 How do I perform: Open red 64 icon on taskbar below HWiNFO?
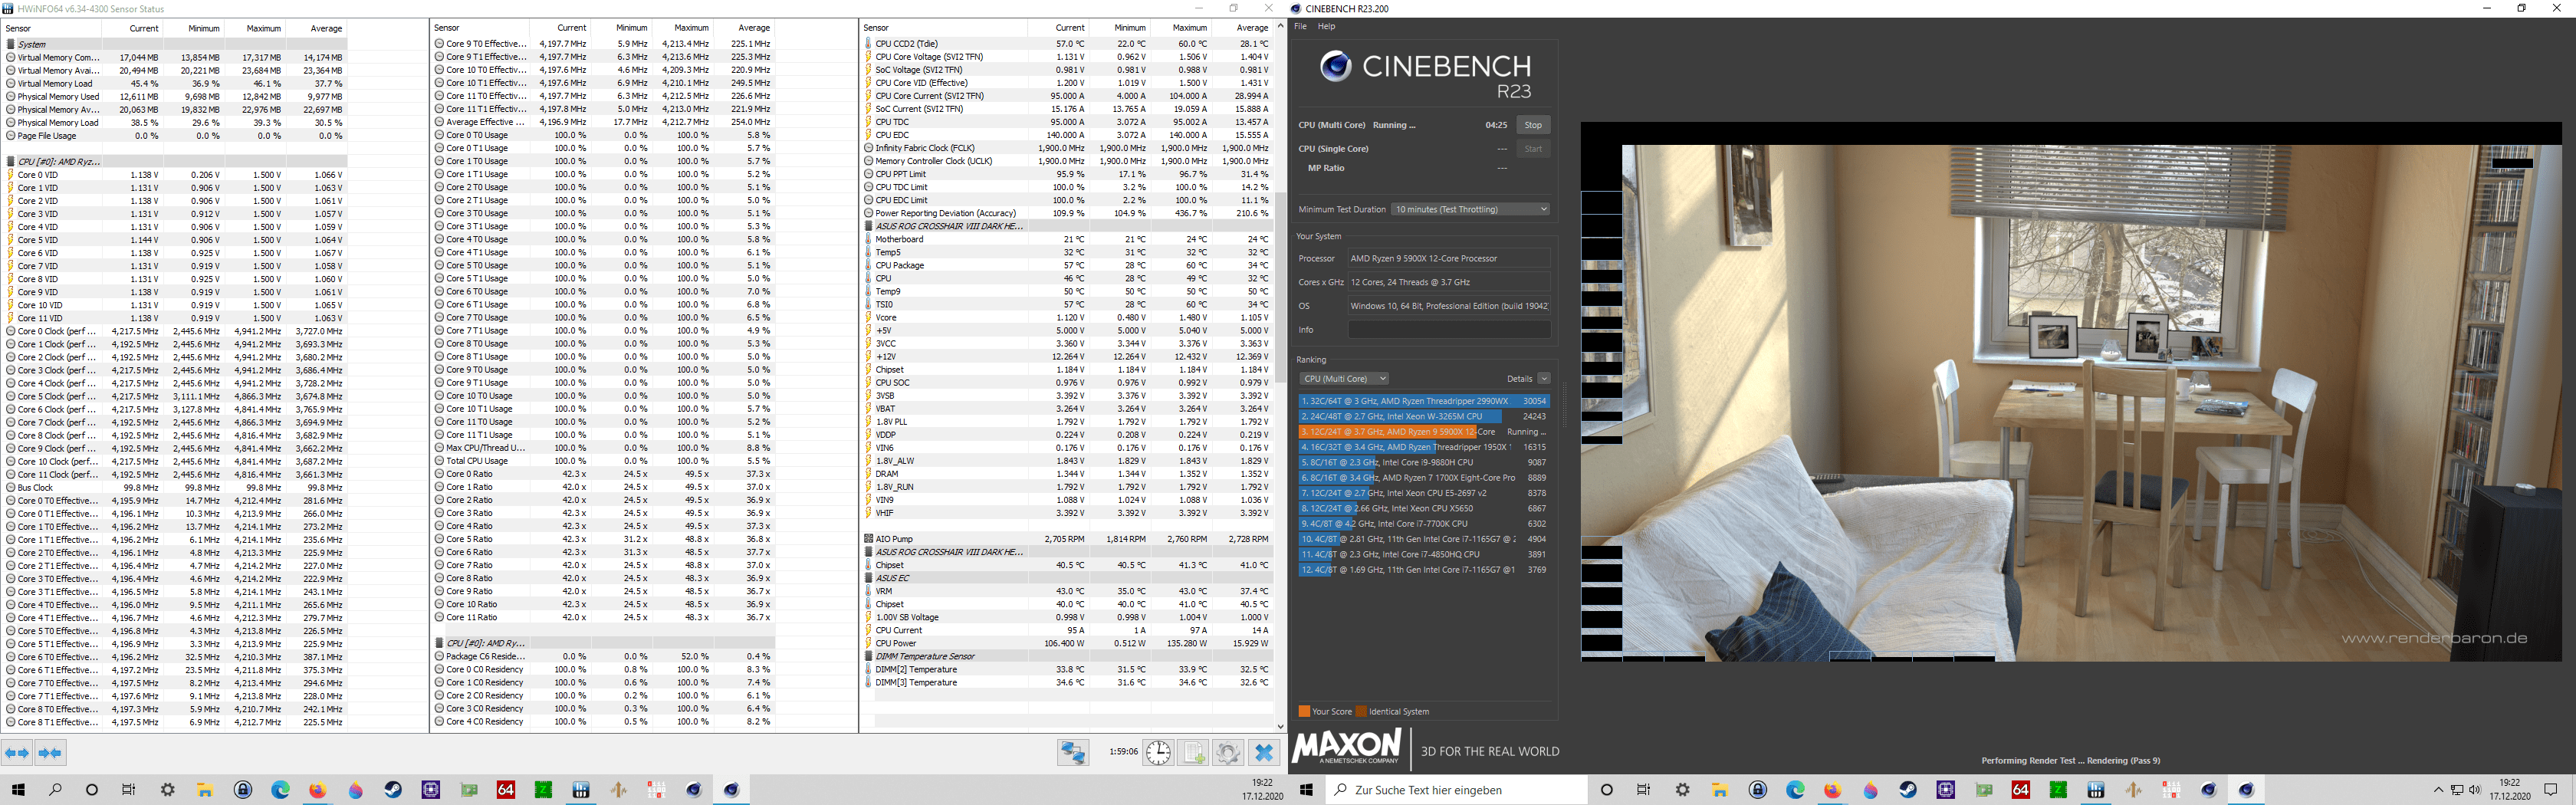pos(506,790)
